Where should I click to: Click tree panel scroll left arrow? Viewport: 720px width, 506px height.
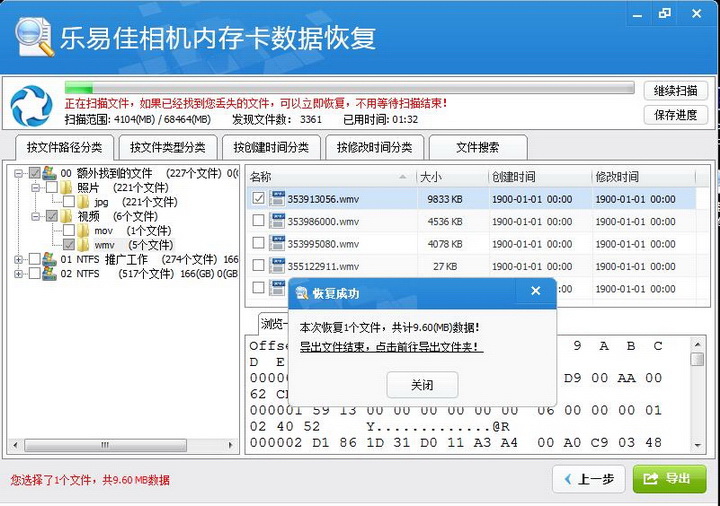point(16,445)
